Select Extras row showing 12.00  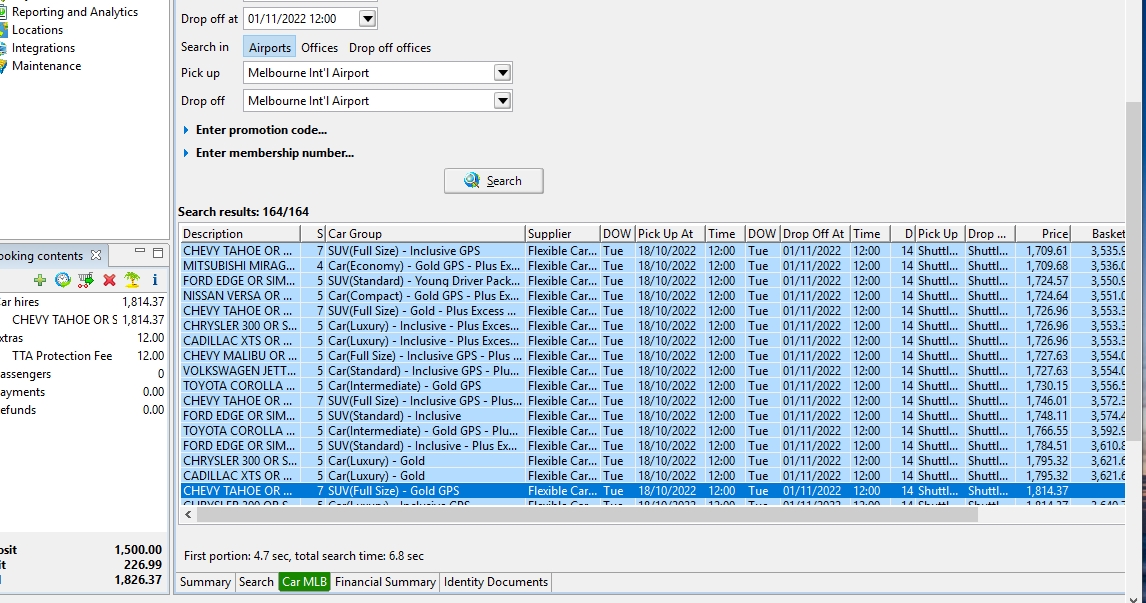tap(83, 338)
